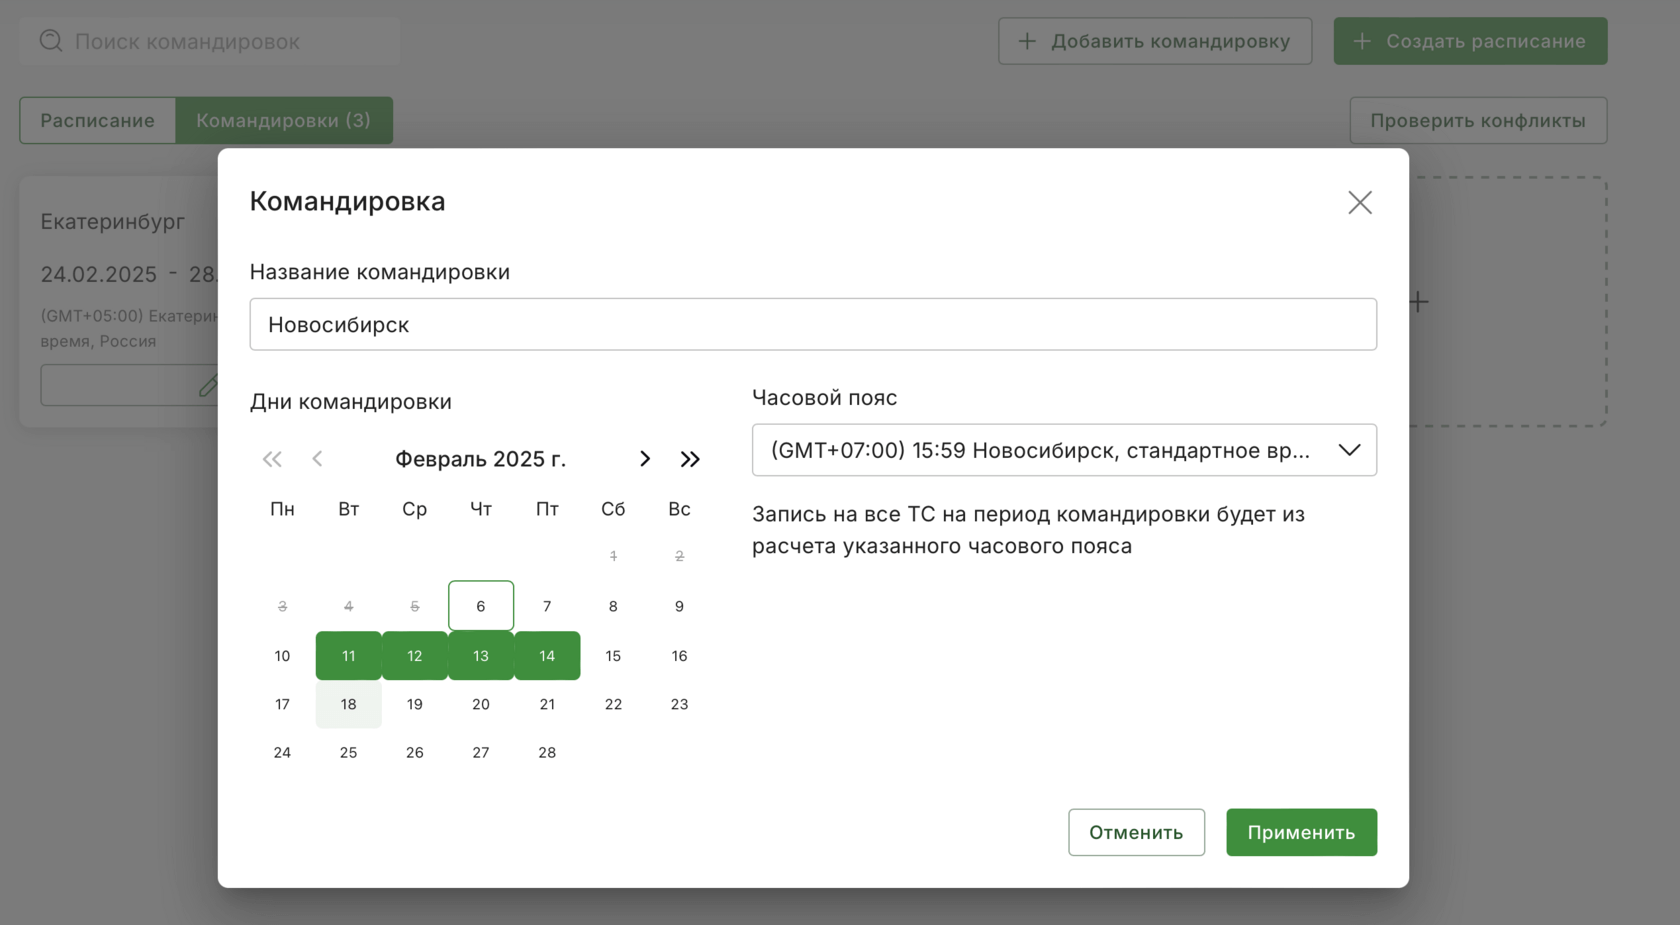The width and height of the screenshot is (1680, 925).
Task: Click the search magnifier icon
Action: (x=51, y=41)
